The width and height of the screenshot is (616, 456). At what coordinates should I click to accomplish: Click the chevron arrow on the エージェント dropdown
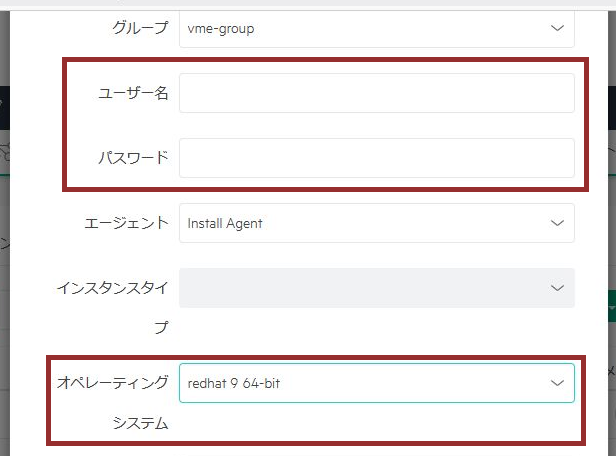557,223
